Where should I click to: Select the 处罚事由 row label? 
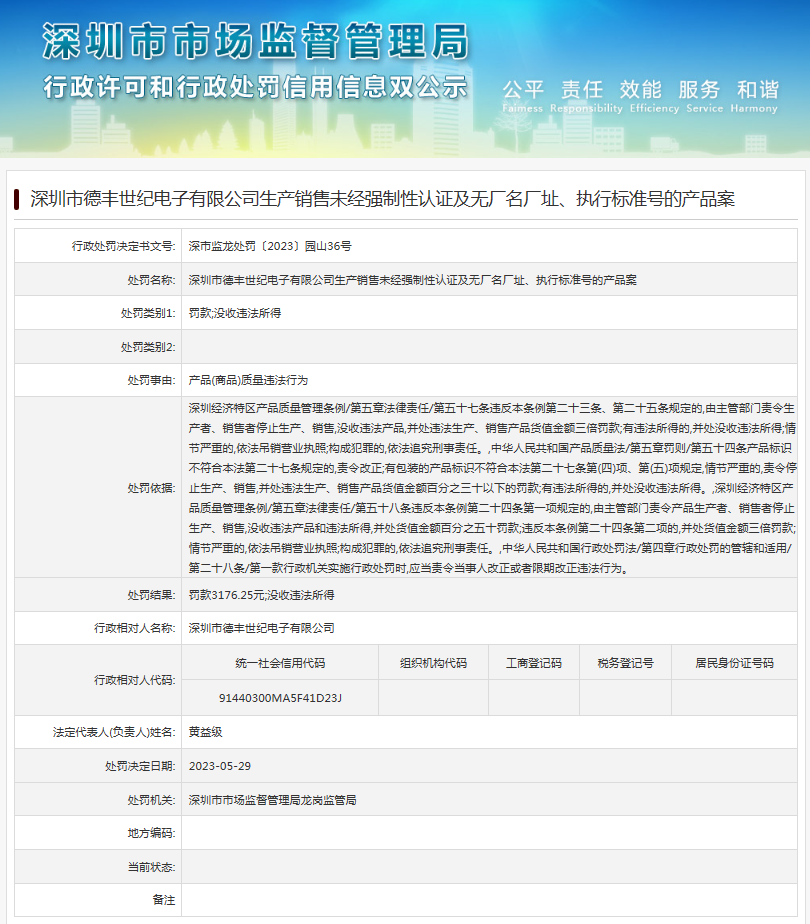151,381
